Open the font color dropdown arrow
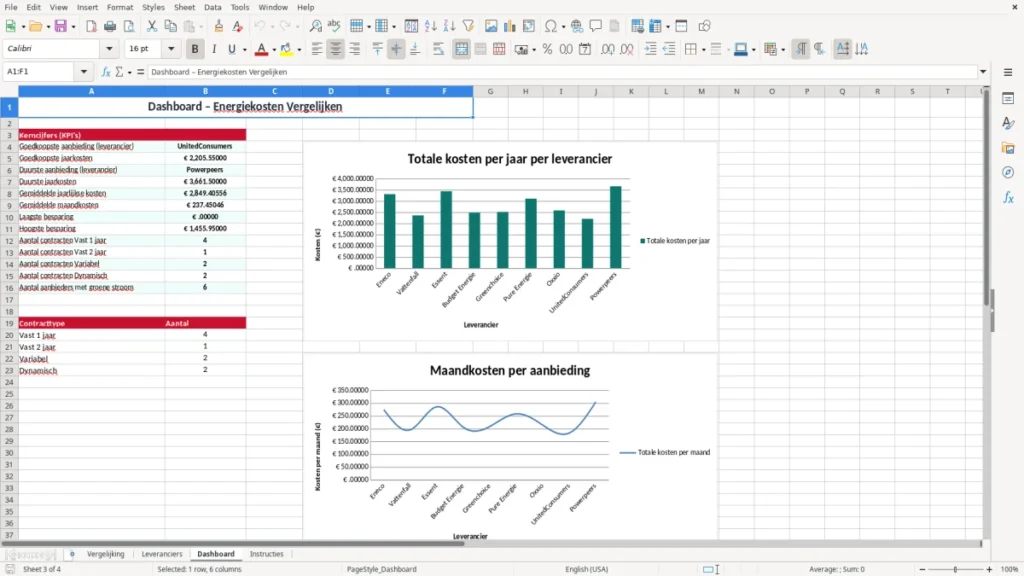The image size is (1024, 576). 274,50
